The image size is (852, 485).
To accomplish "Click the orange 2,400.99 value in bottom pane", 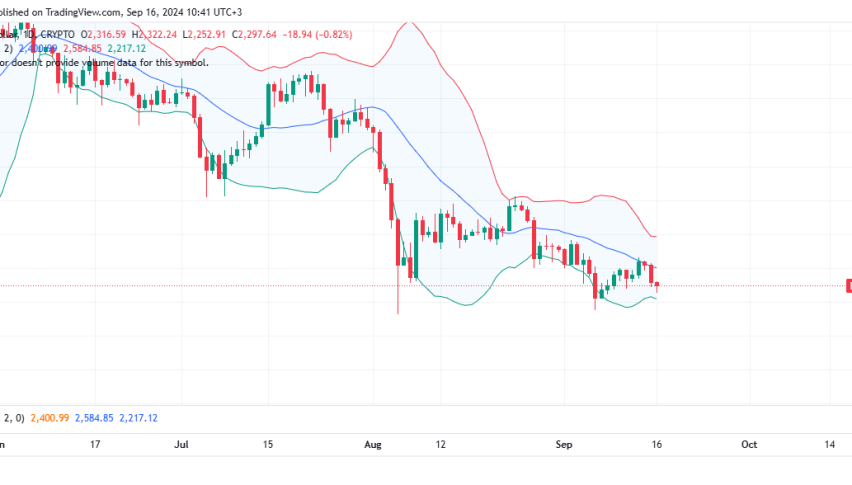I will (50, 418).
